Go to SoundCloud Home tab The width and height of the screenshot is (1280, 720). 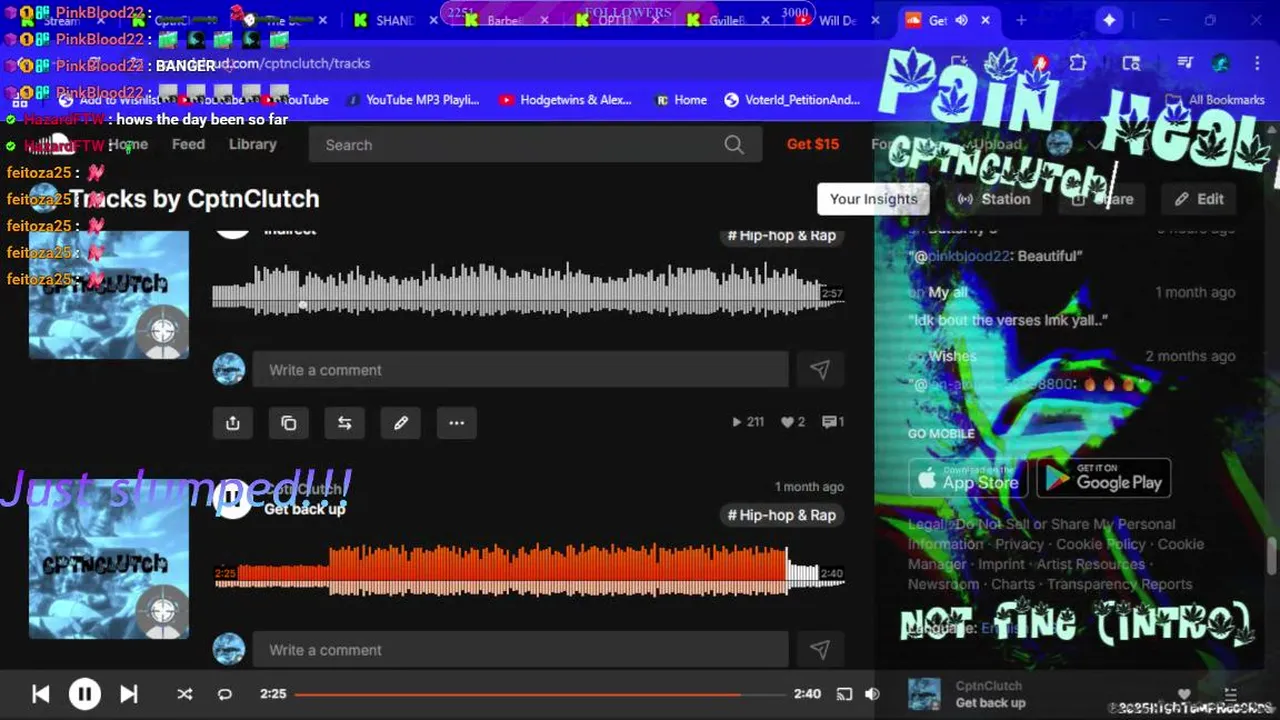click(128, 144)
